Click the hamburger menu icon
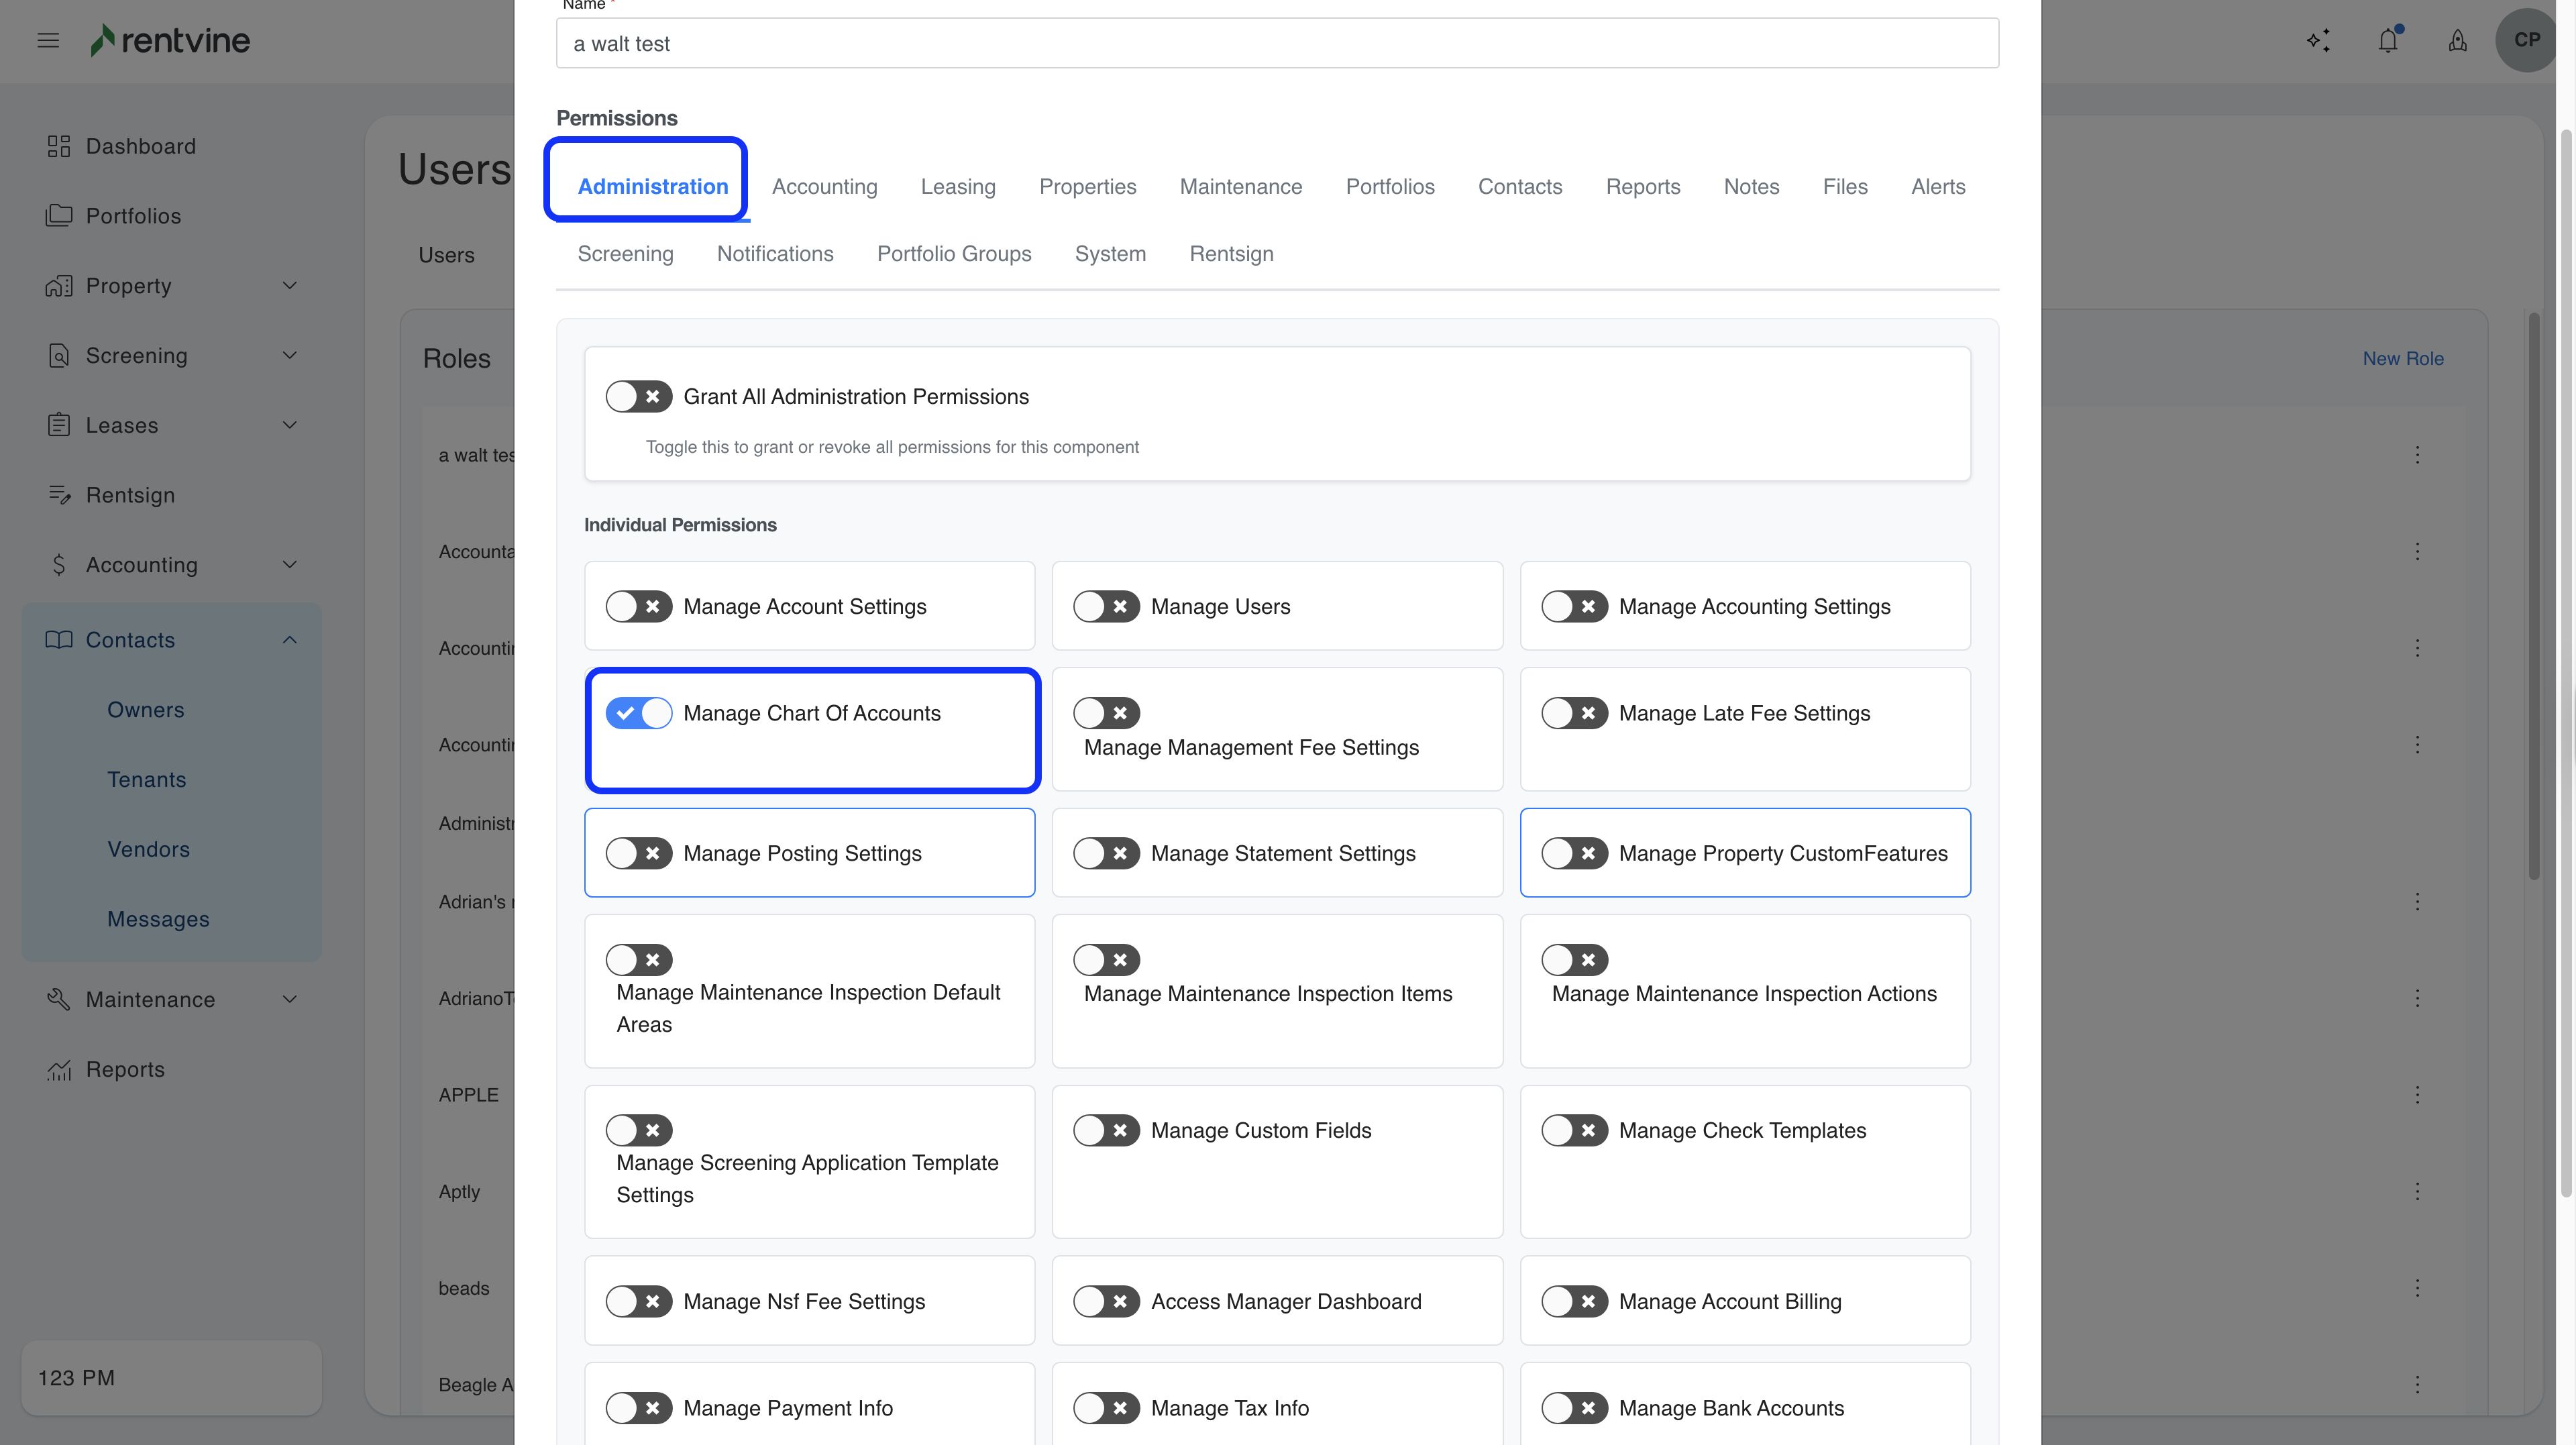The height and width of the screenshot is (1445, 2576). 48,41
